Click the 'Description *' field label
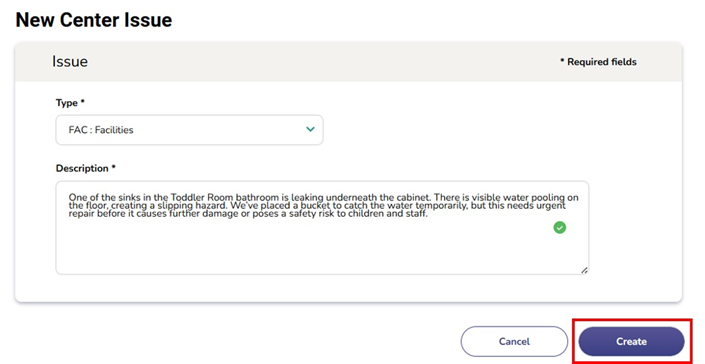The image size is (705, 364). (85, 169)
